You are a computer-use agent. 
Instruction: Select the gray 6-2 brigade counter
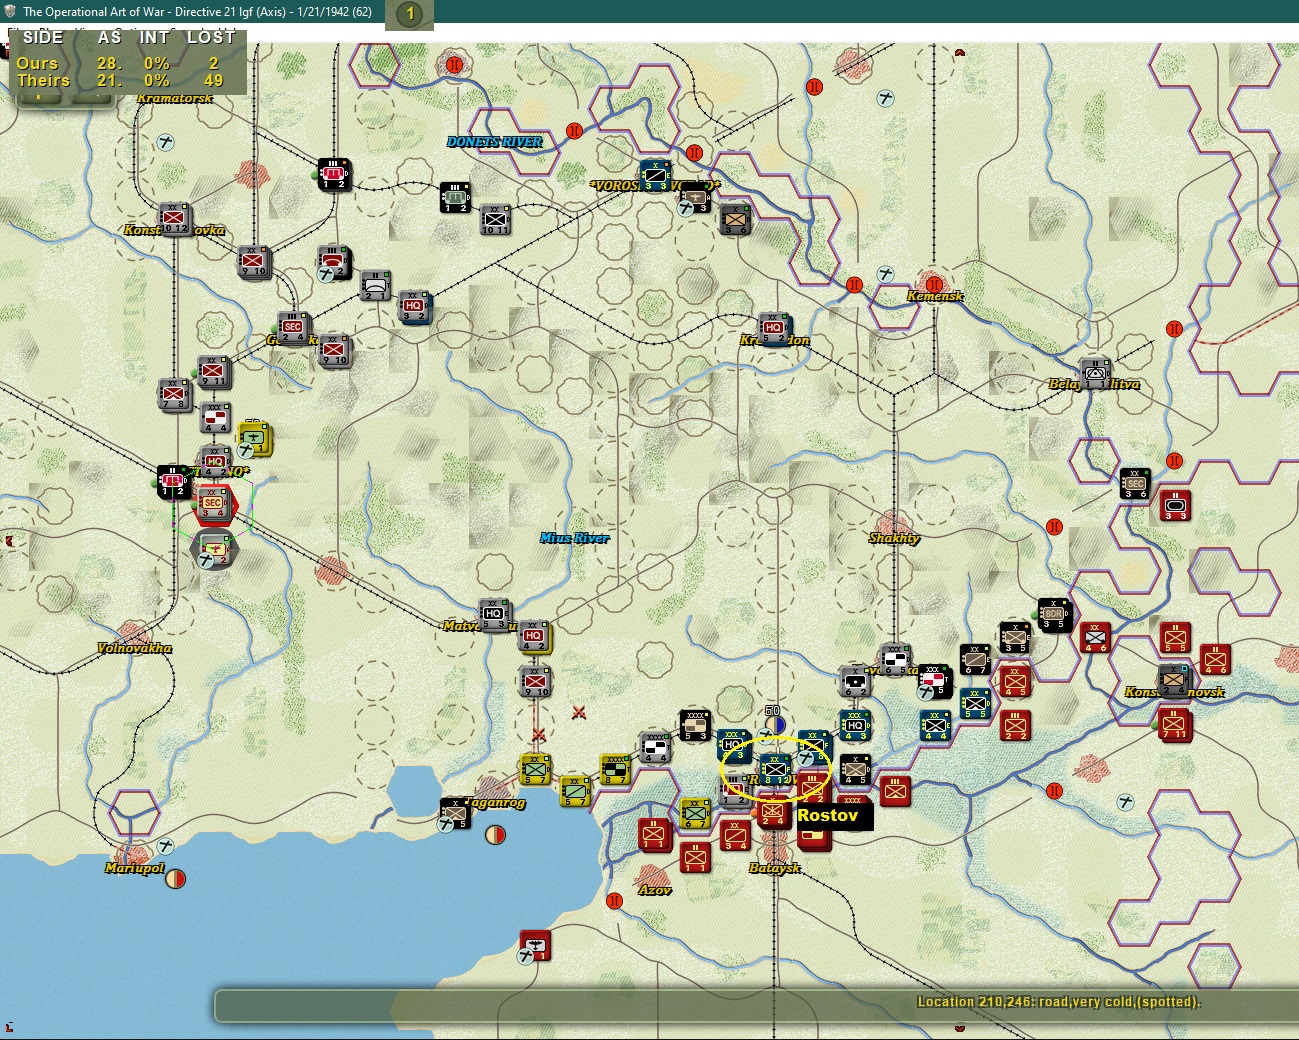click(855, 682)
